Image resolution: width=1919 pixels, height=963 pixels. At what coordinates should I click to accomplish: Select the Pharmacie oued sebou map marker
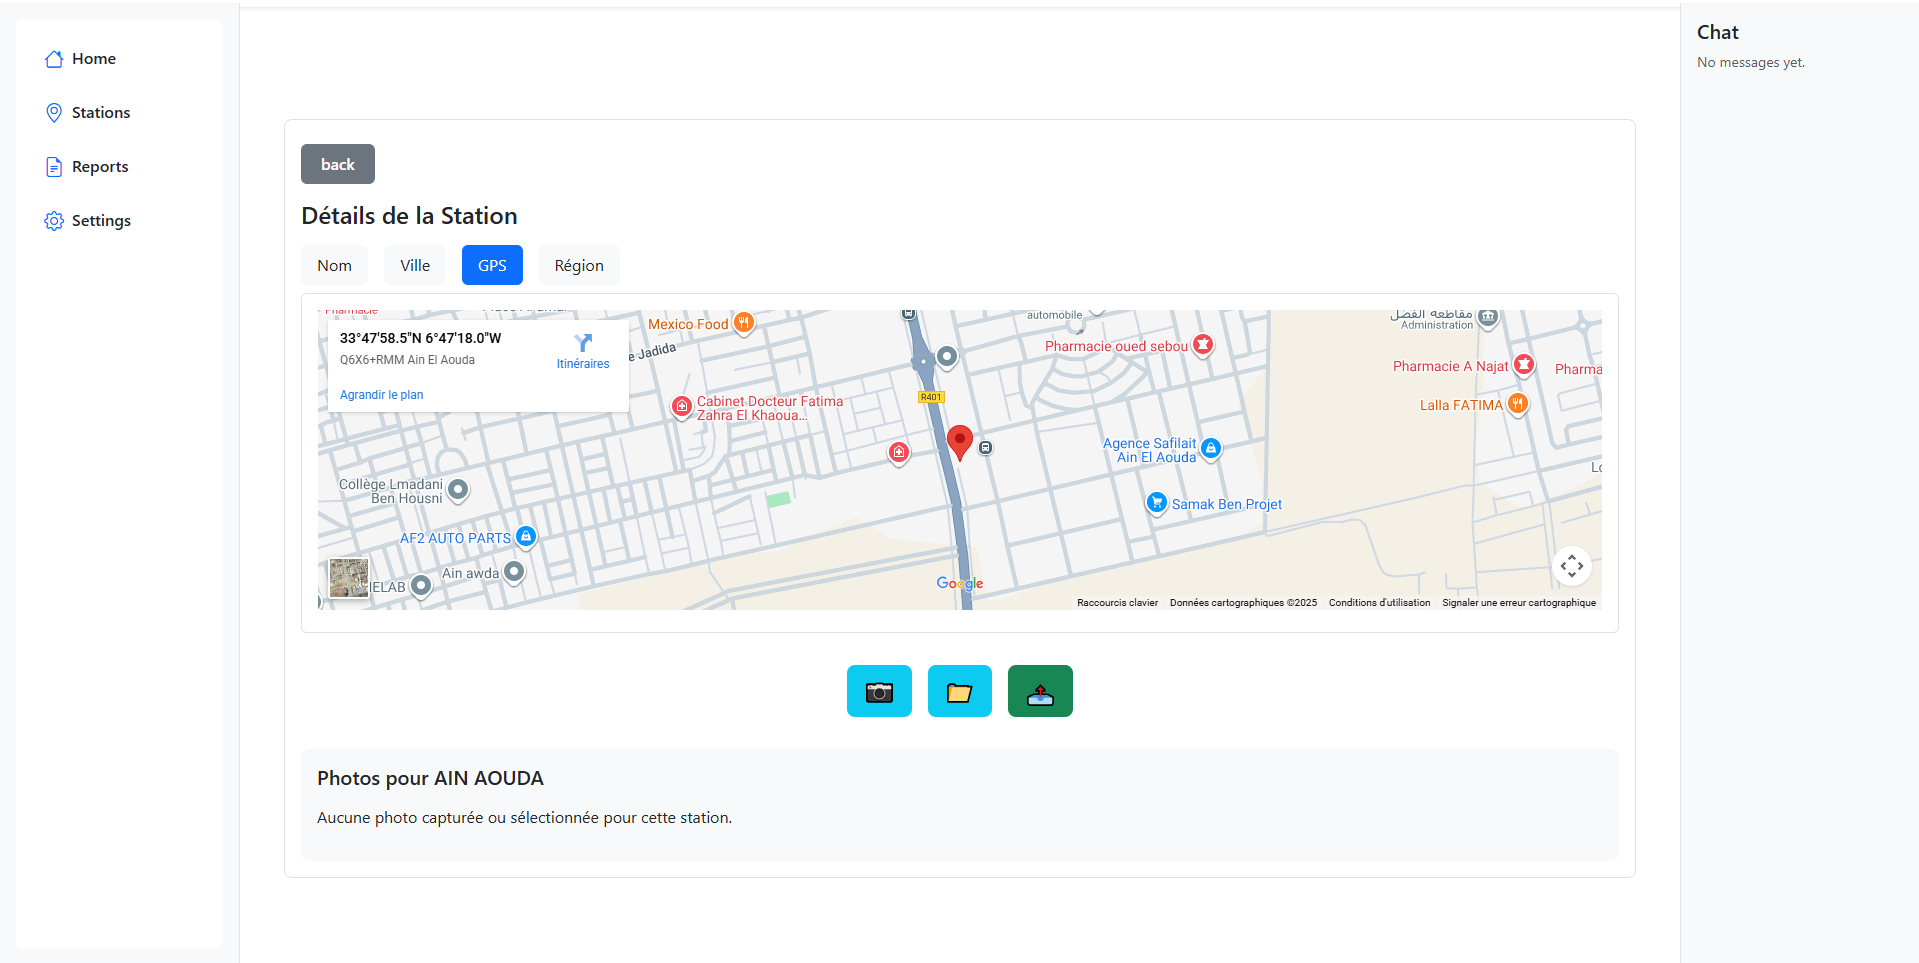tap(1202, 345)
